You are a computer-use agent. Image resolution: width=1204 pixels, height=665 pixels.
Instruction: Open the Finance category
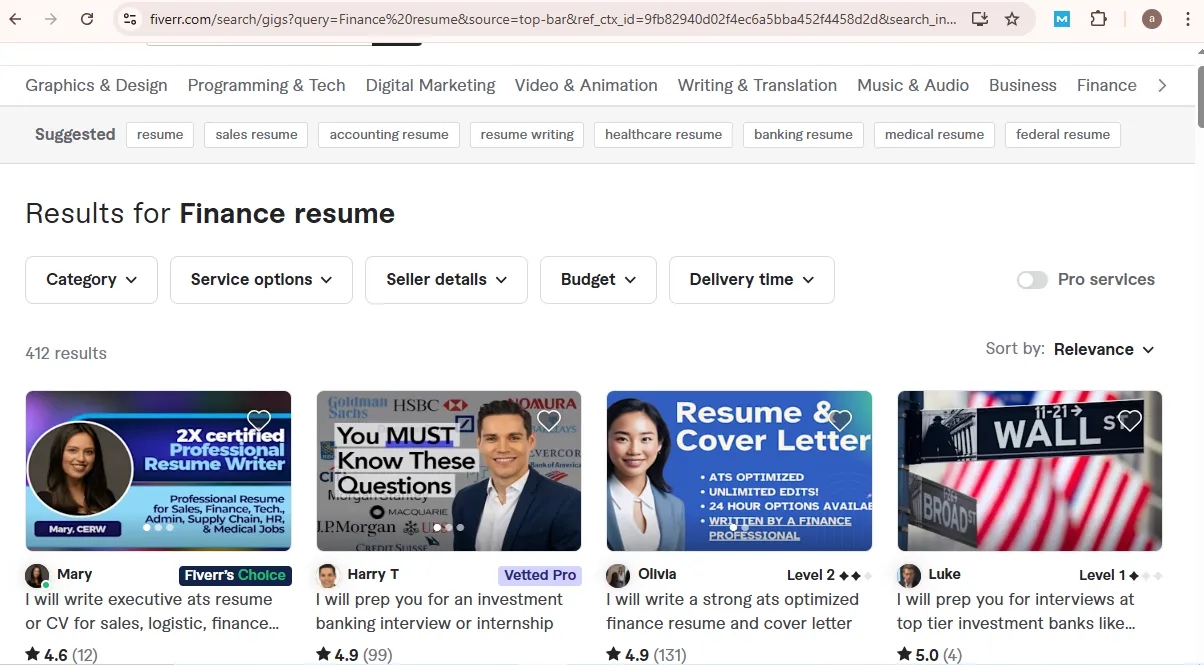pyautogui.click(x=1106, y=85)
